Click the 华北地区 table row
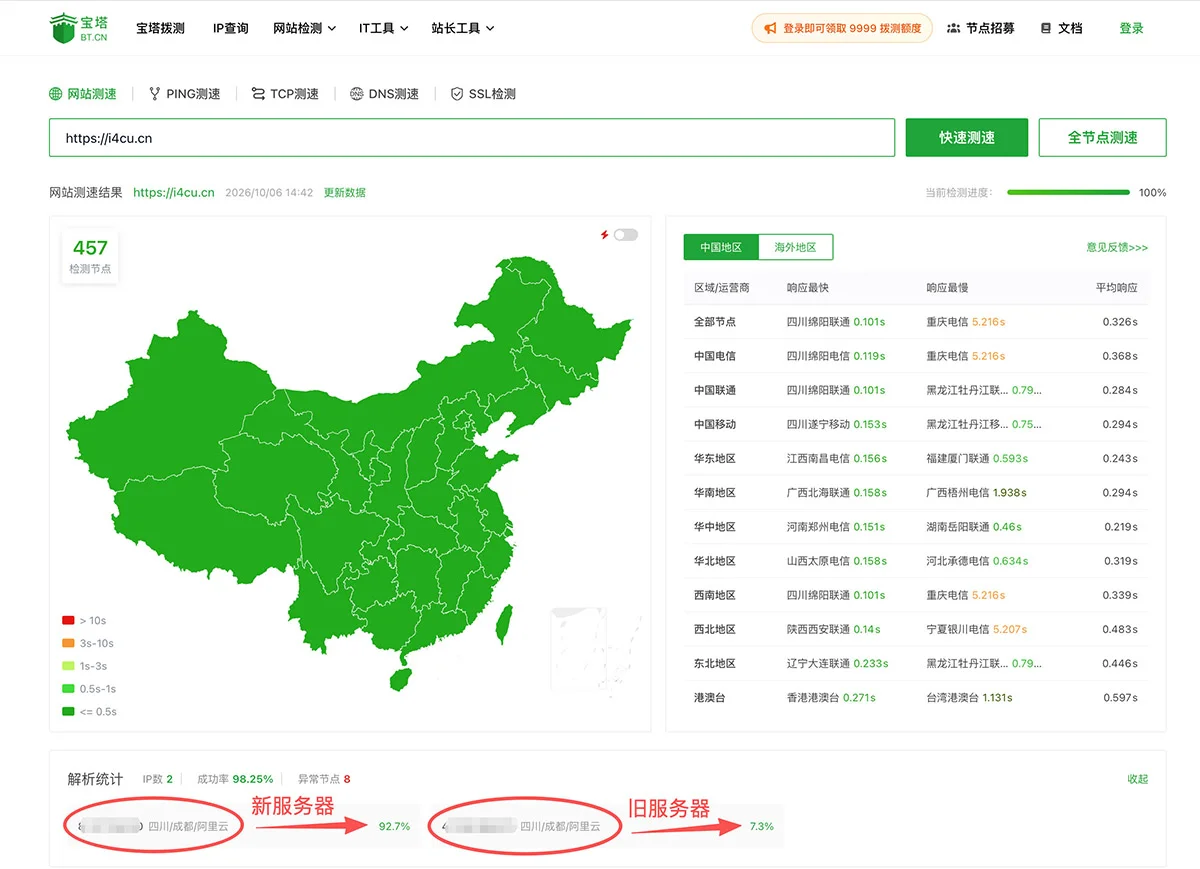This screenshot has height=869, width=1200. [x=916, y=561]
